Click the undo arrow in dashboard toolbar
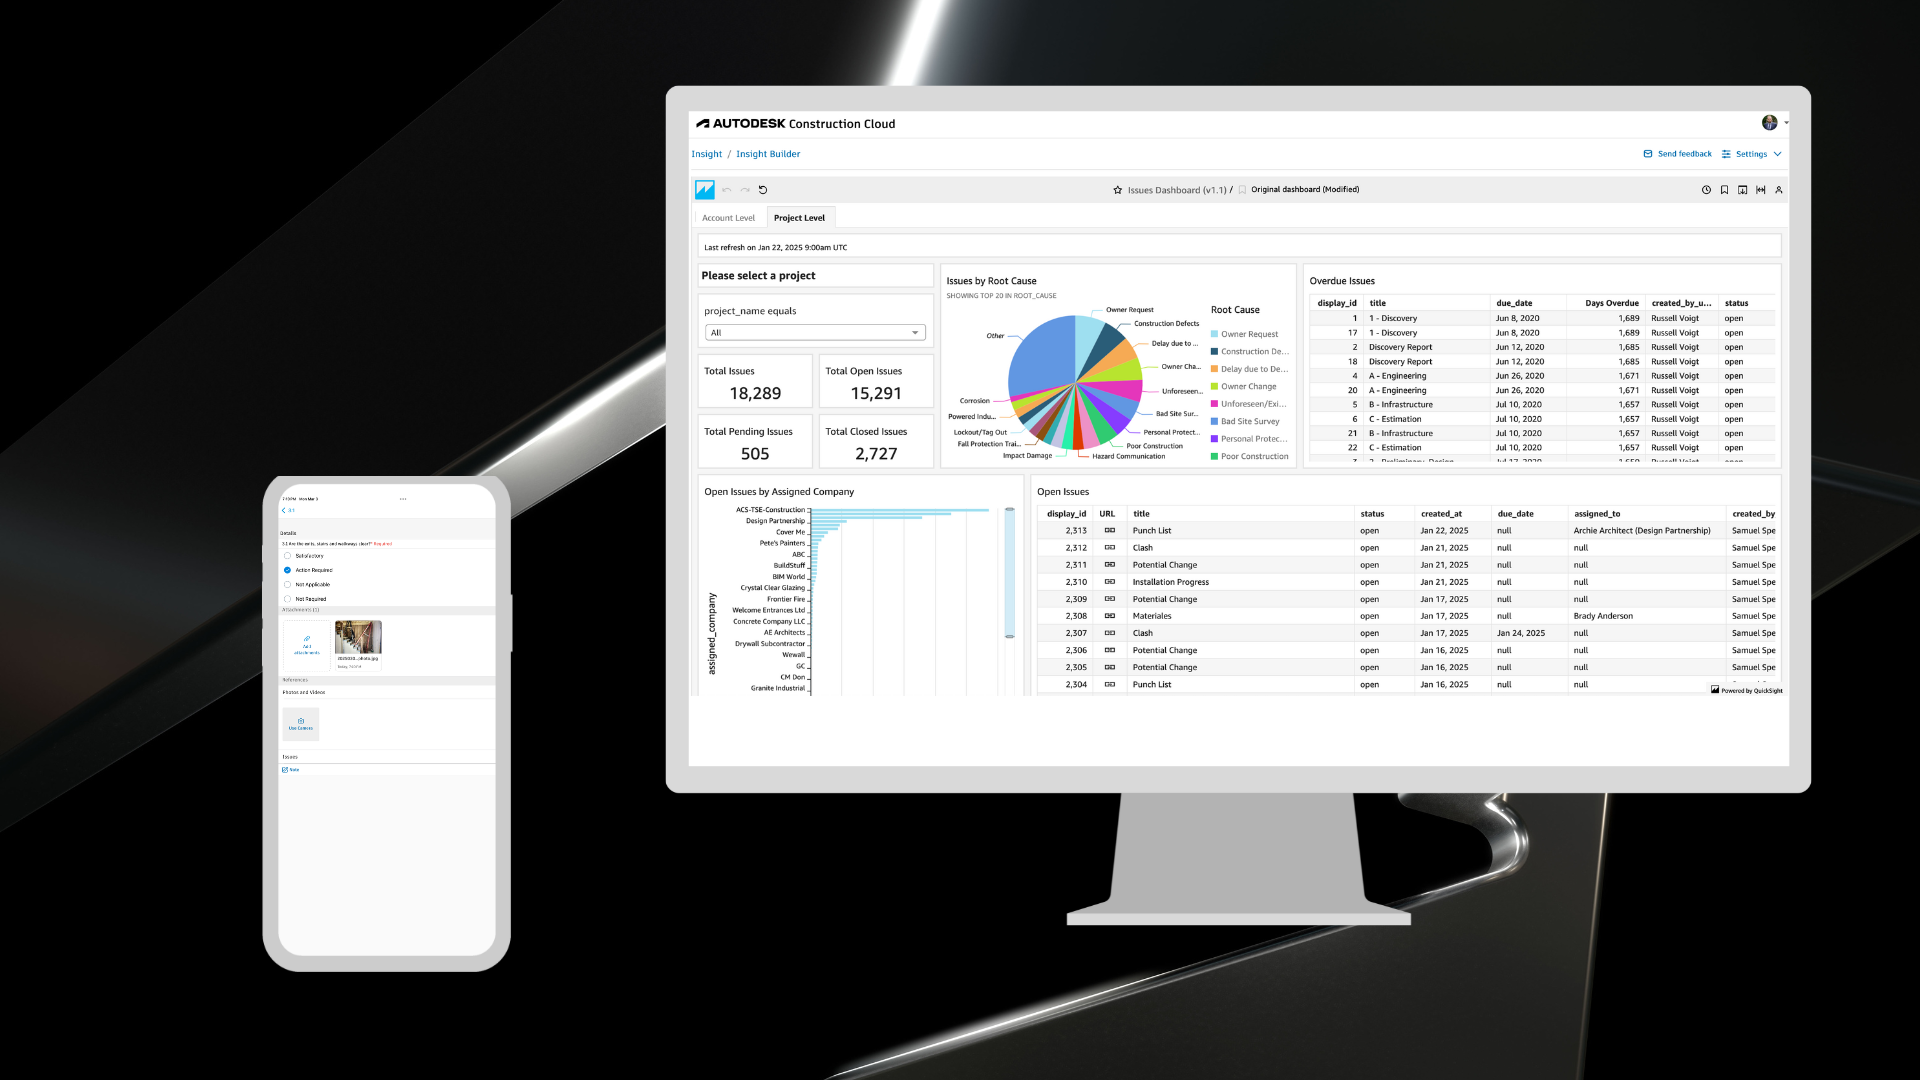This screenshot has width=1920, height=1080. [727, 190]
